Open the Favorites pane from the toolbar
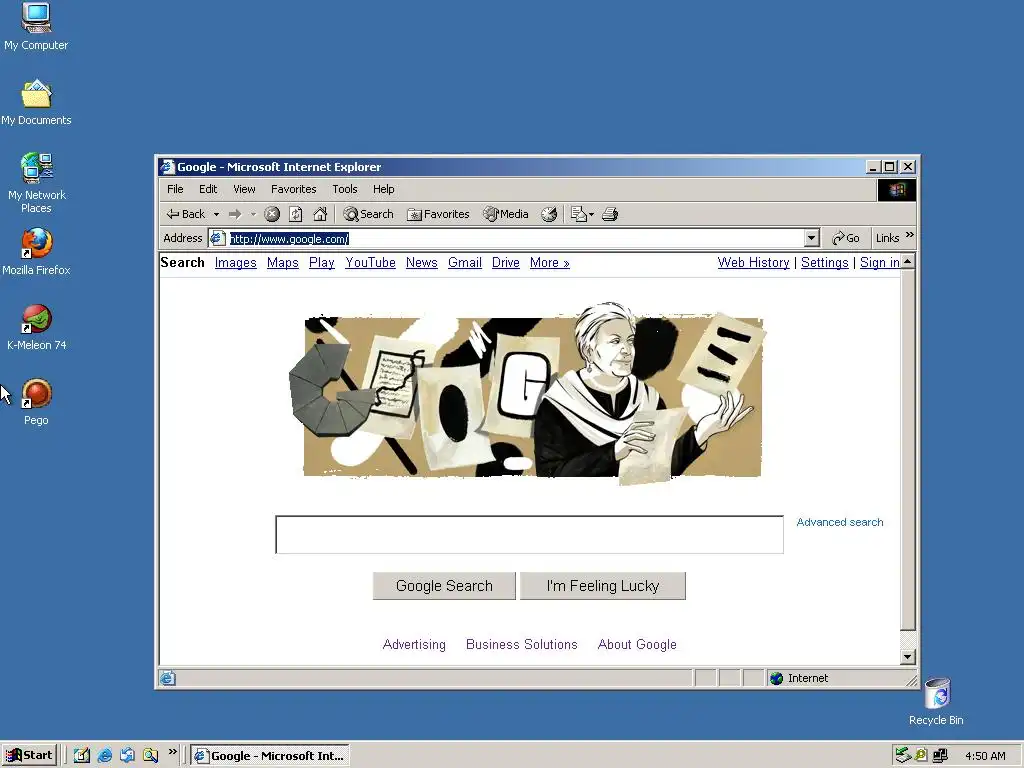Viewport: 1024px width, 768px height. tap(438, 214)
